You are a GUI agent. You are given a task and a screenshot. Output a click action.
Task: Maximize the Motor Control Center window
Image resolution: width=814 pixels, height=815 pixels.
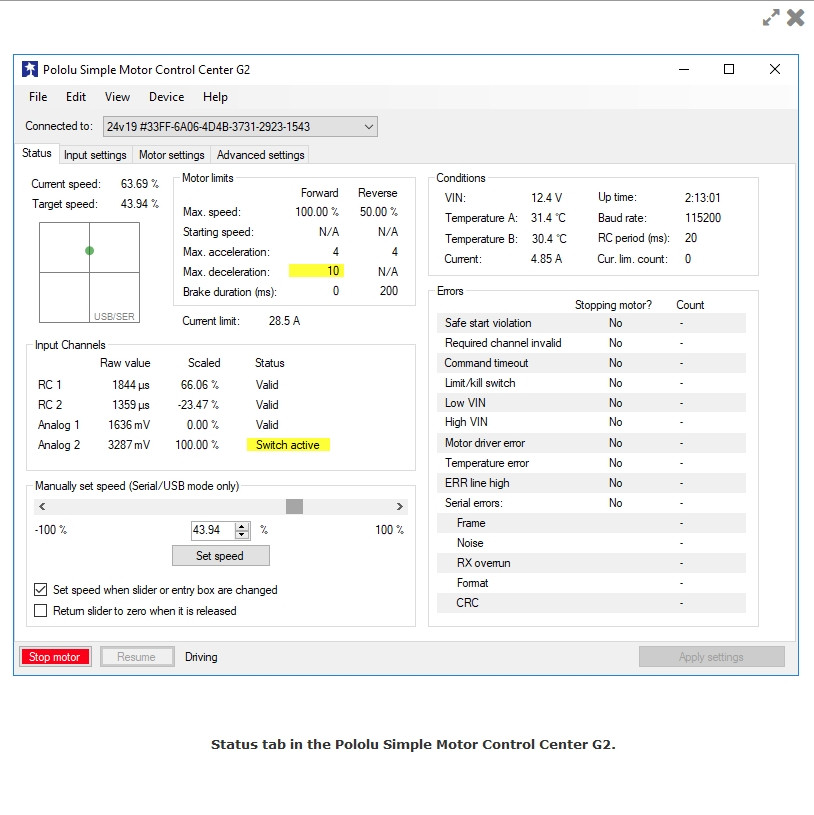point(729,69)
